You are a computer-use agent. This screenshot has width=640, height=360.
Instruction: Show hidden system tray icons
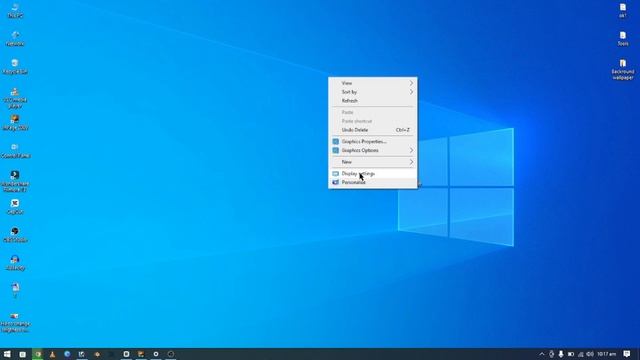[542, 354]
